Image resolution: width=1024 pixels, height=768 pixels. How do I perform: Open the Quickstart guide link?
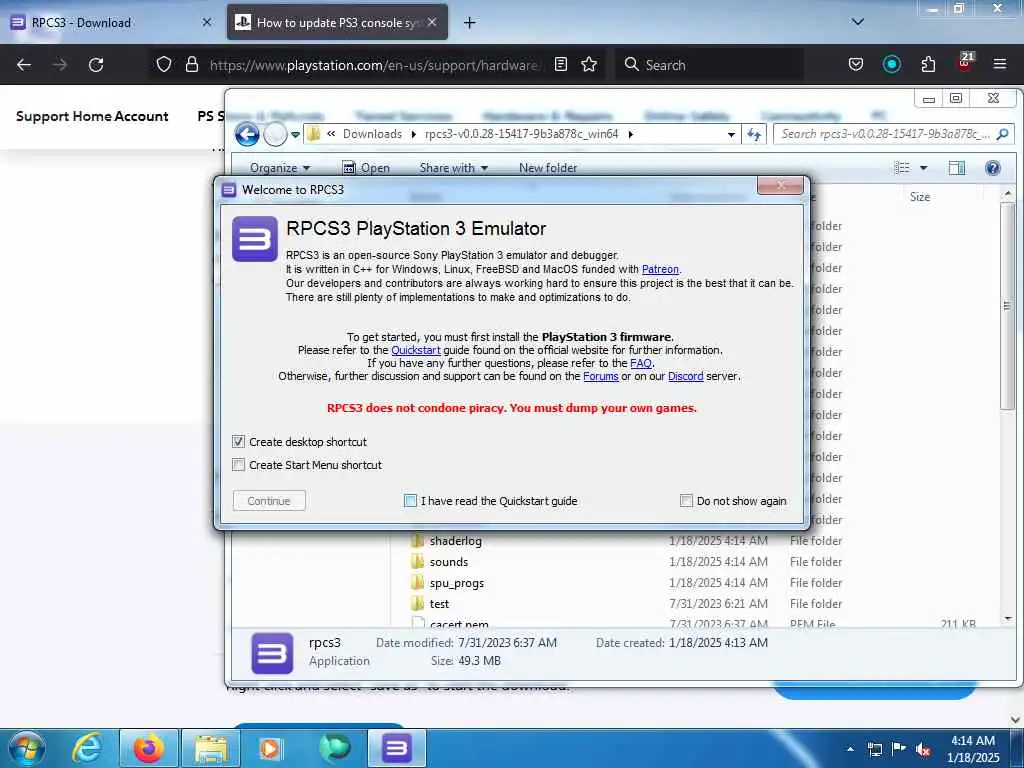point(415,350)
